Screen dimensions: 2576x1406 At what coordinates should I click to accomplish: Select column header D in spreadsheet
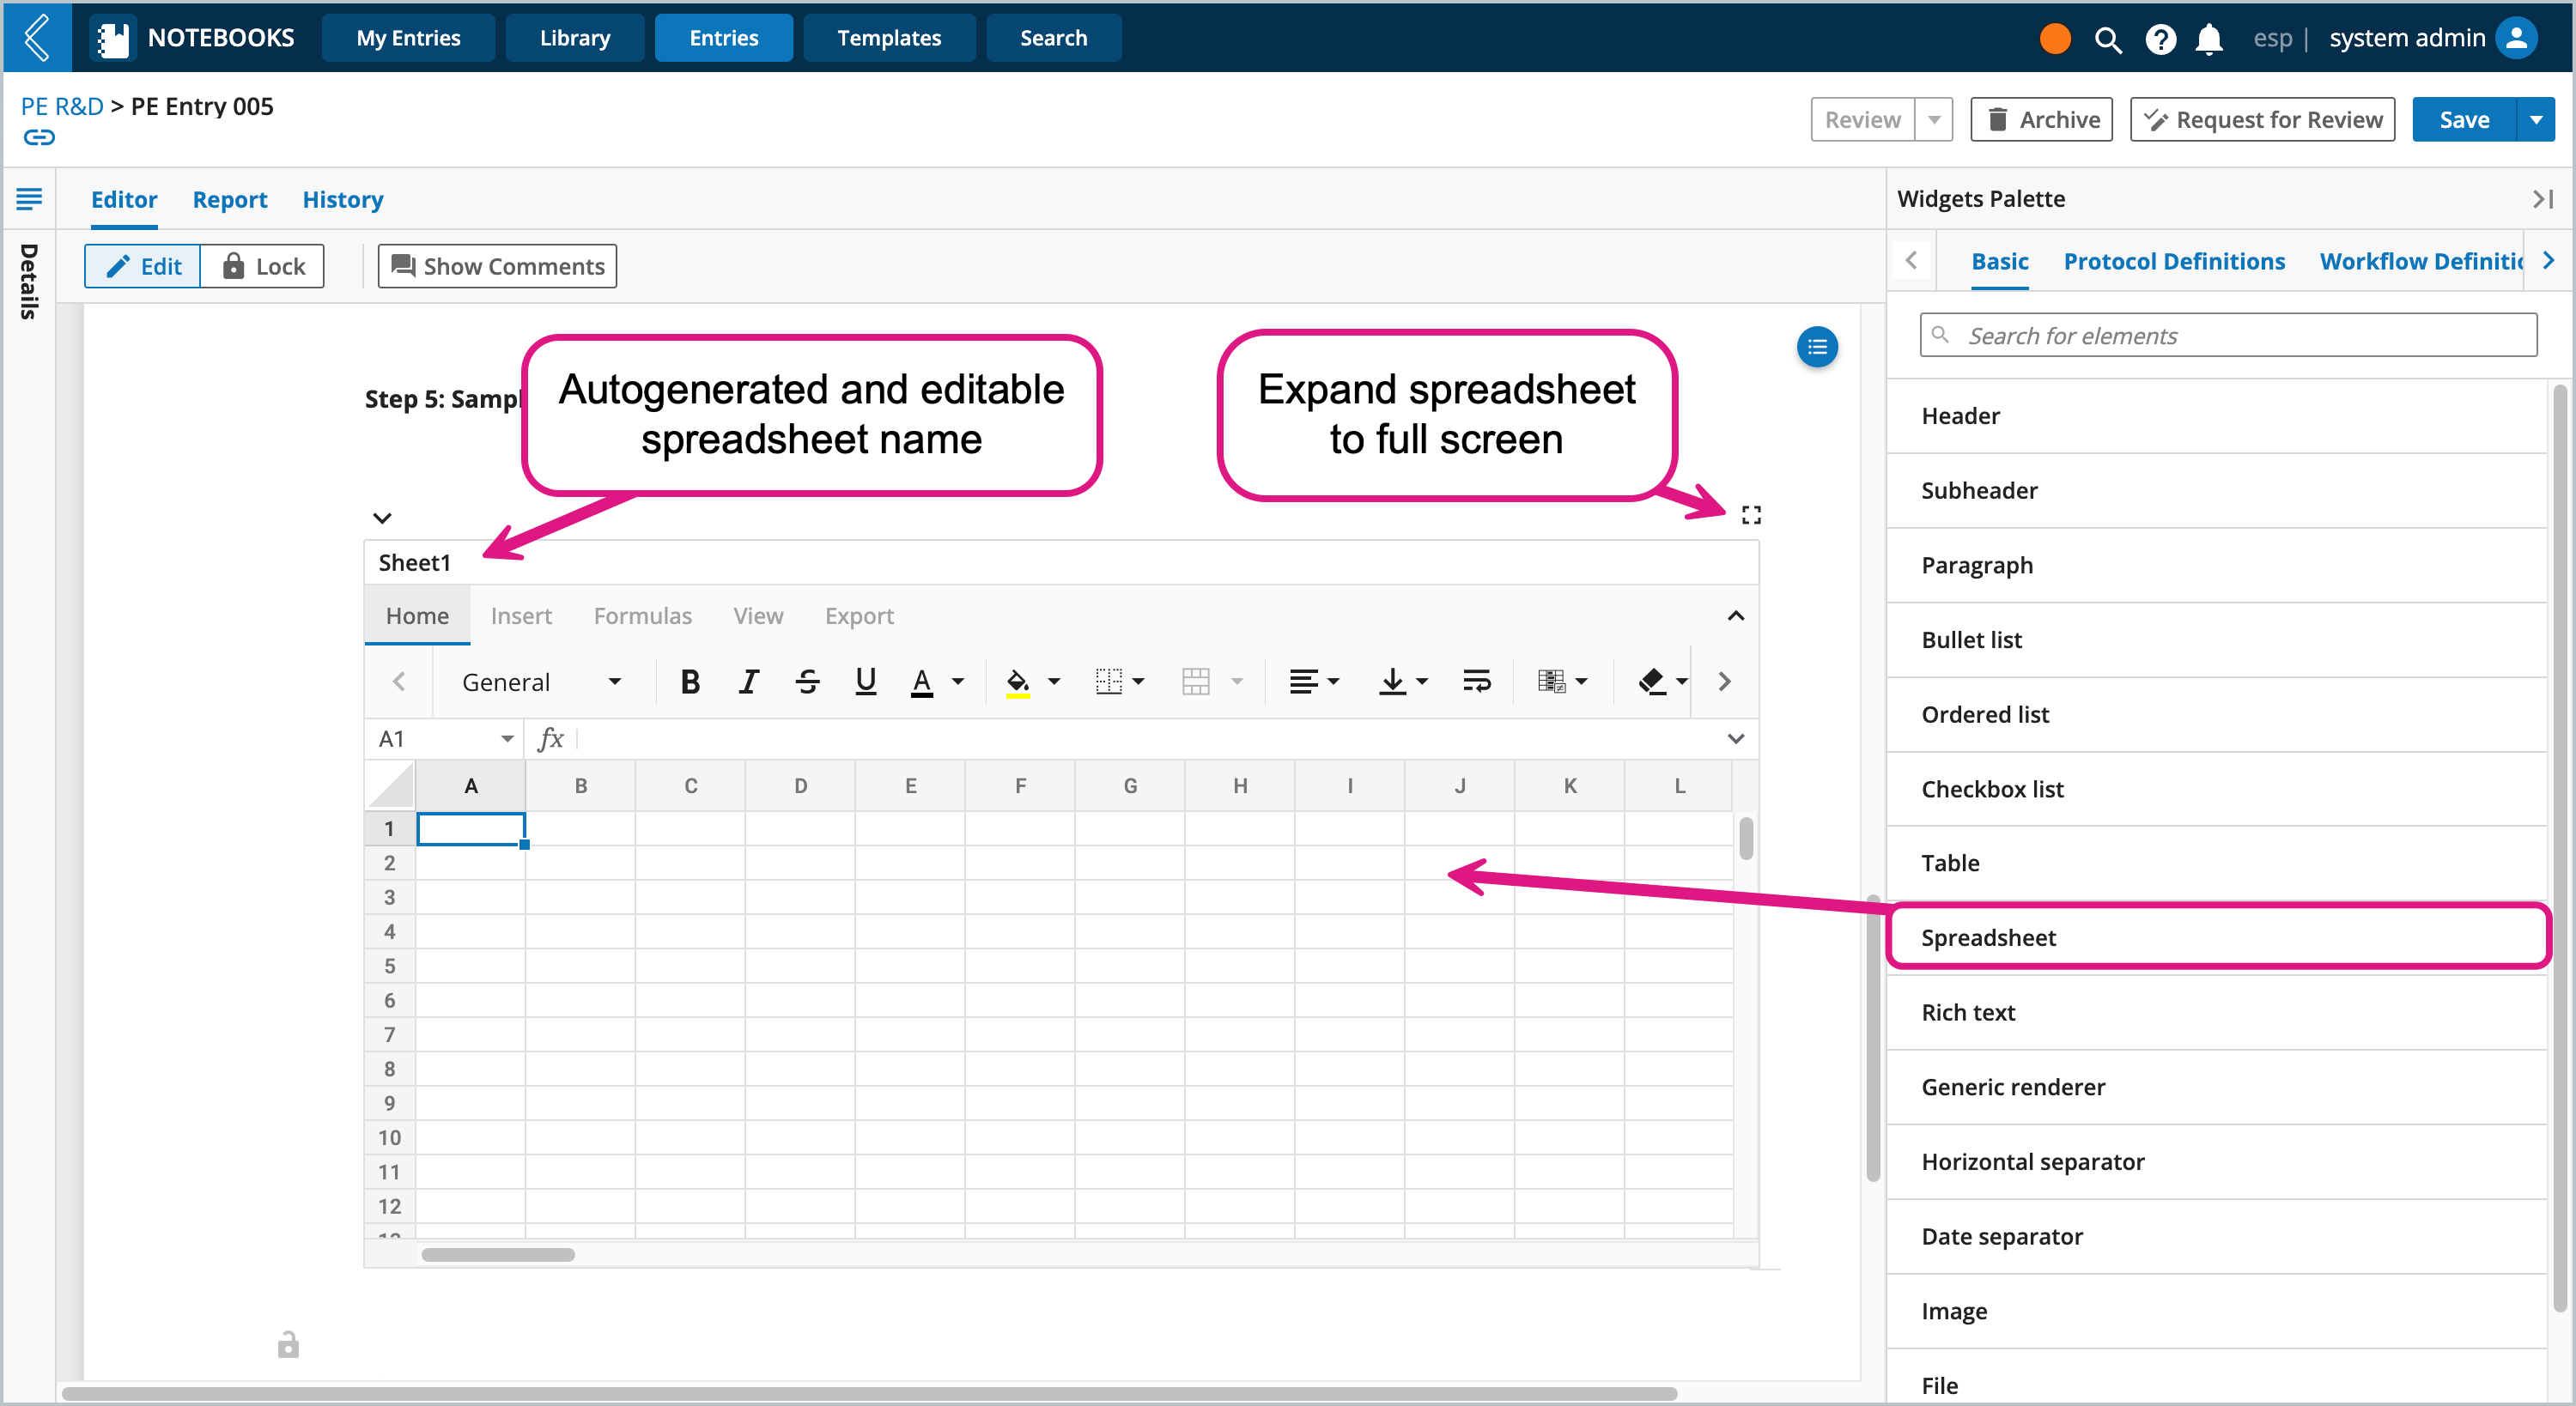(x=800, y=786)
